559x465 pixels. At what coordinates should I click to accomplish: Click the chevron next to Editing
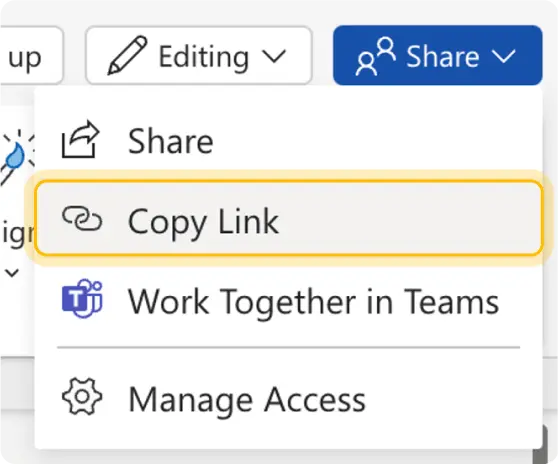point(274,56)
